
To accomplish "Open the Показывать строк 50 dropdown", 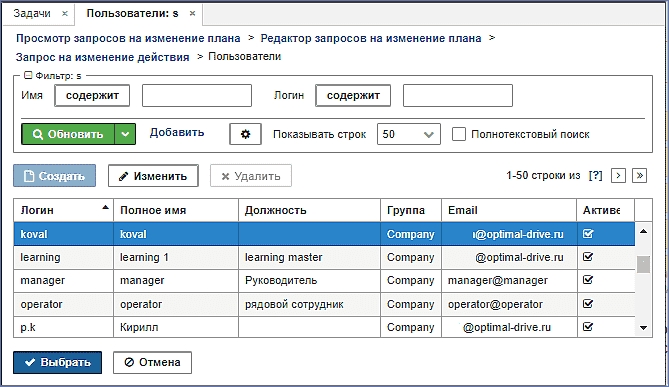I will (409, 134).
